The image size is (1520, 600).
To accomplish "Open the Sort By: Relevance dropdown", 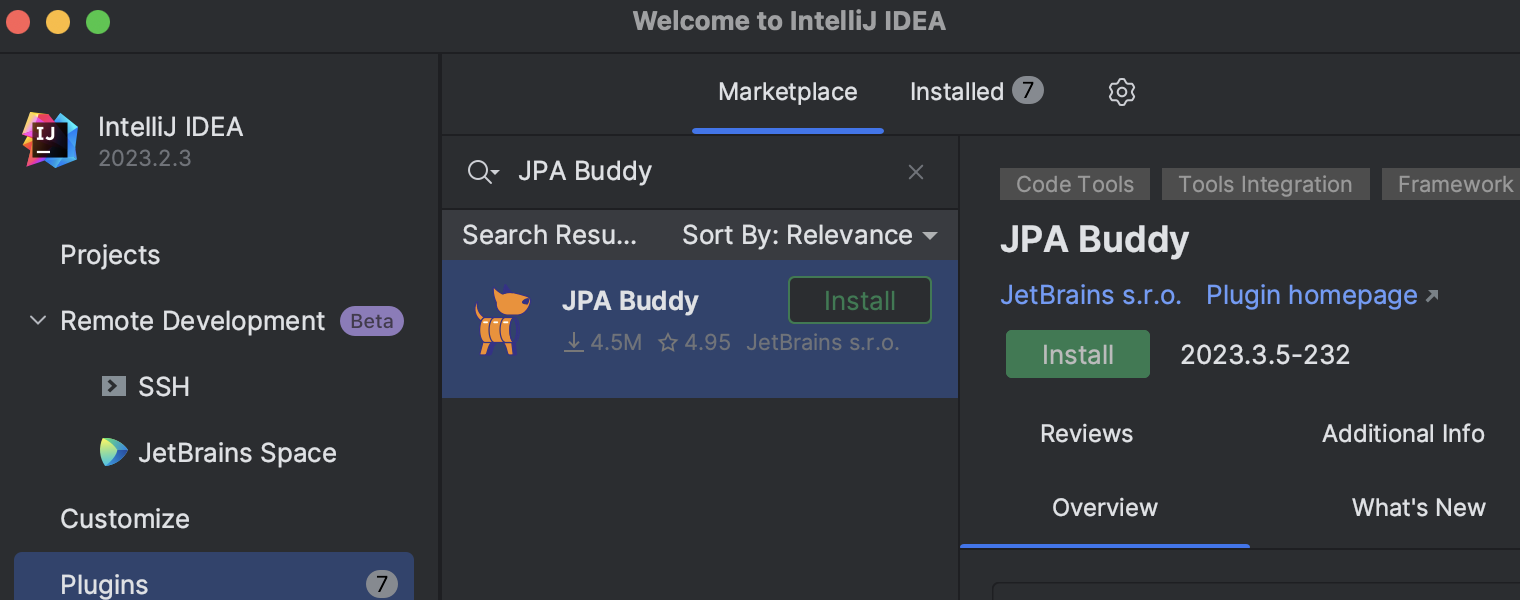I will (810, 235).
